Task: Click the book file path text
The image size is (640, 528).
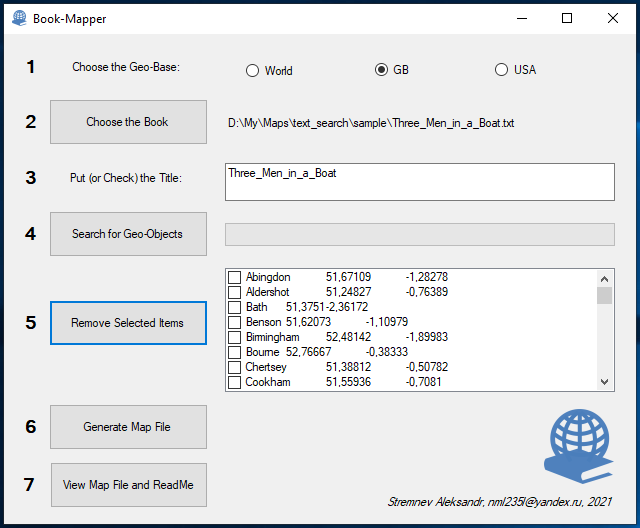Action: 371,123
